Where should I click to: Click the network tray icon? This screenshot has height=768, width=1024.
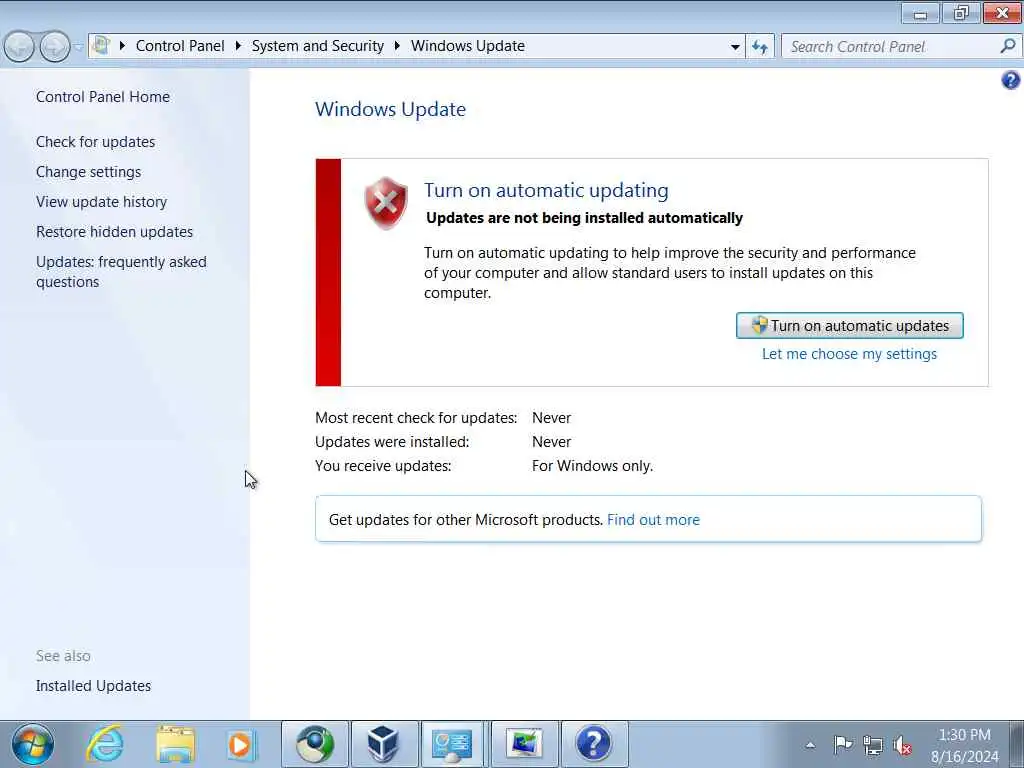tap(872, 745)
